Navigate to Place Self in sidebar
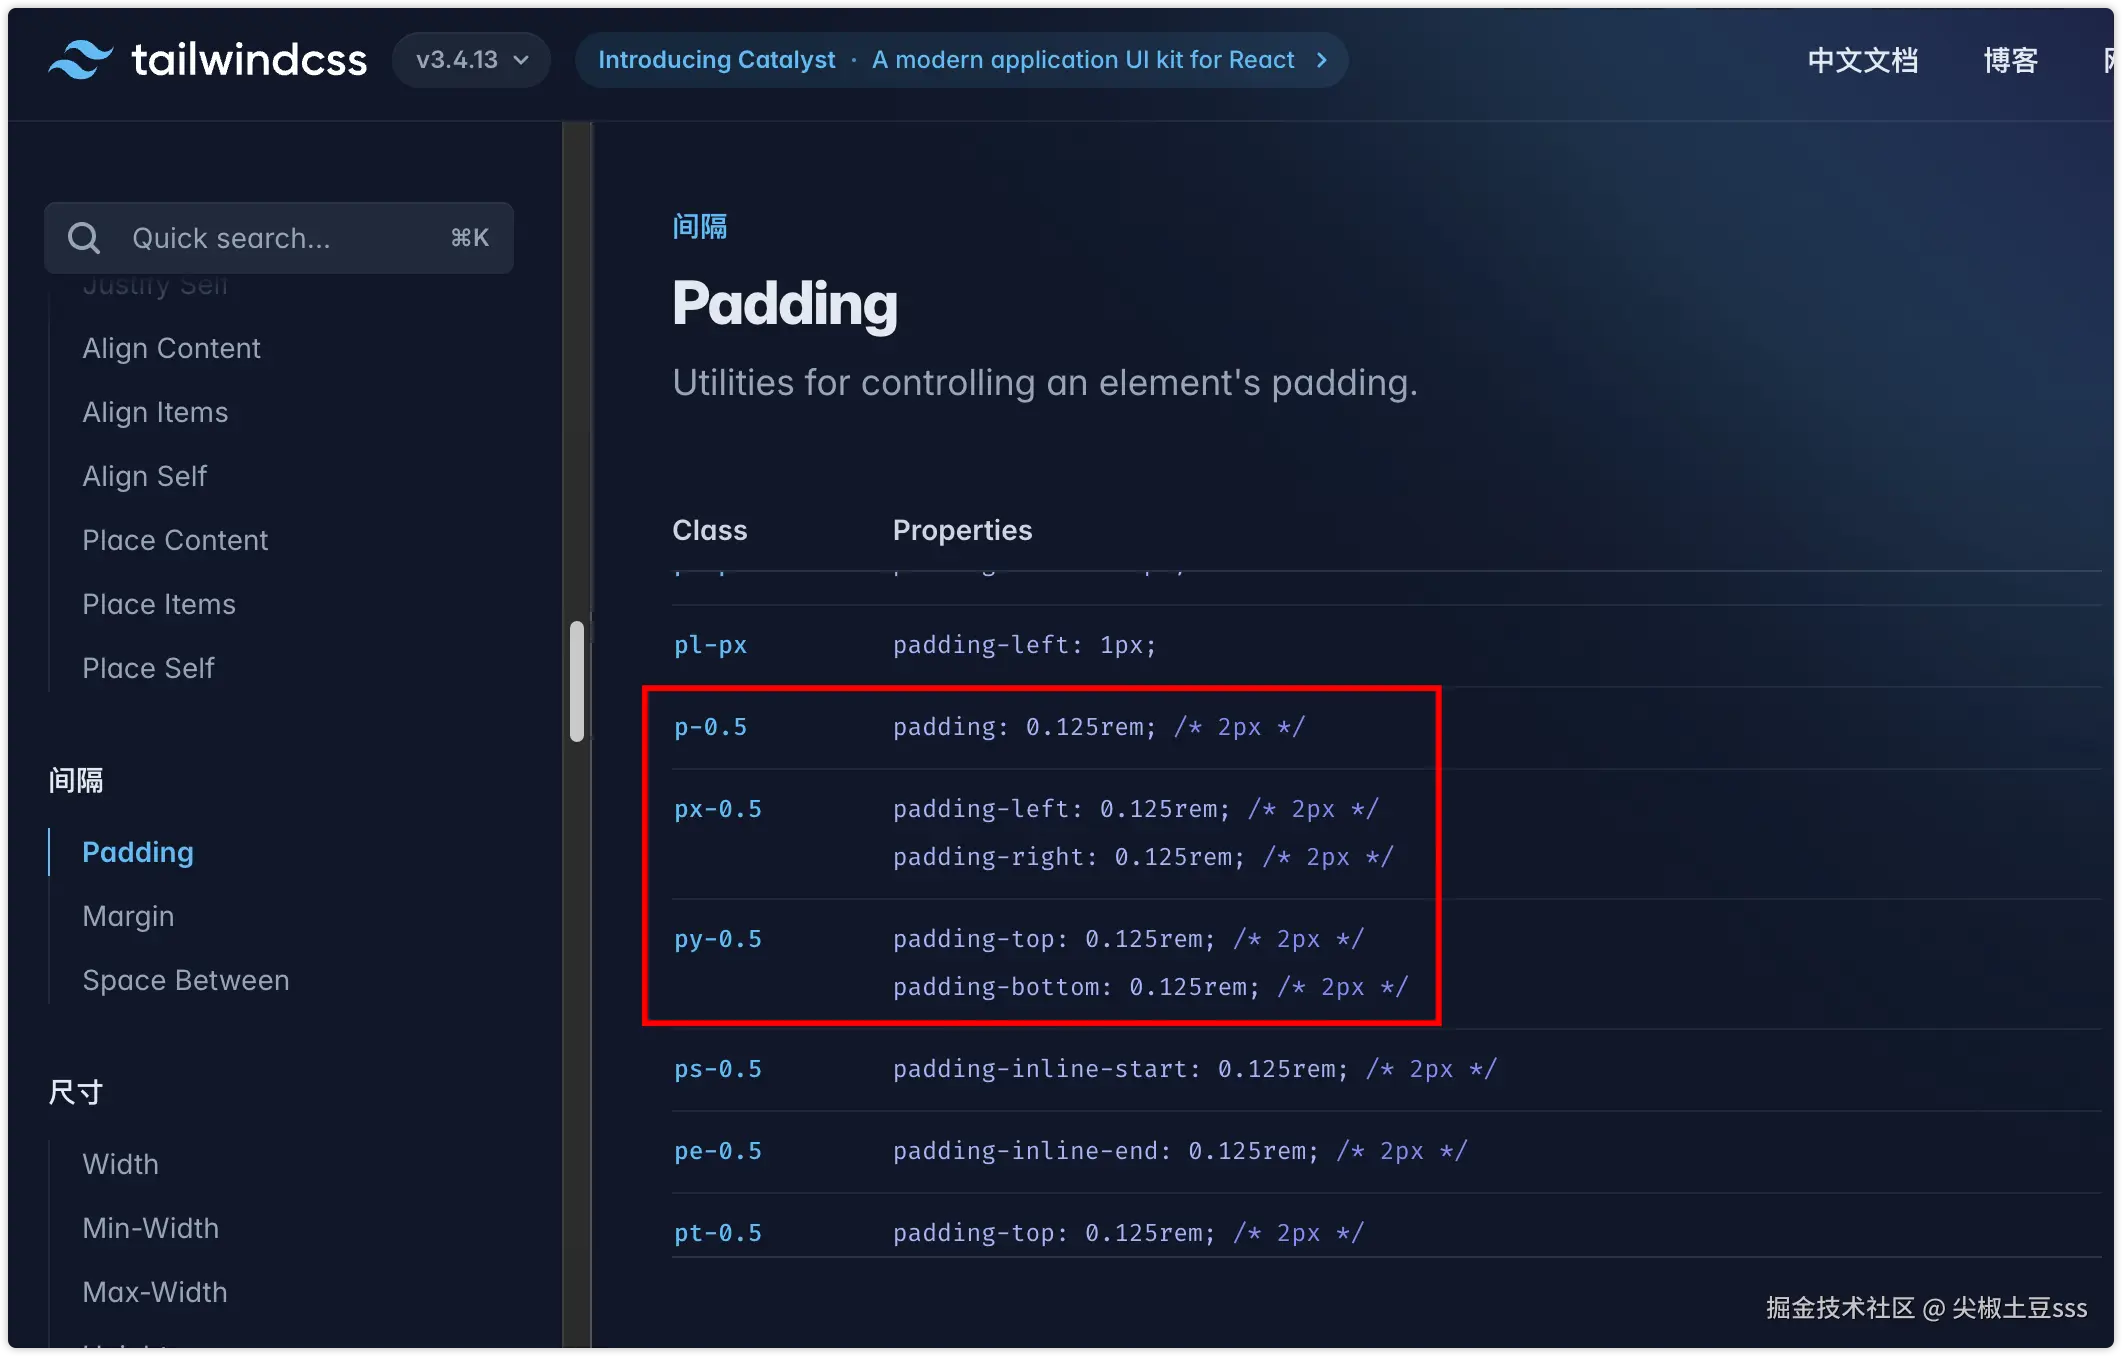This screenshot has width=2122, height=1356. coord(148,668)
